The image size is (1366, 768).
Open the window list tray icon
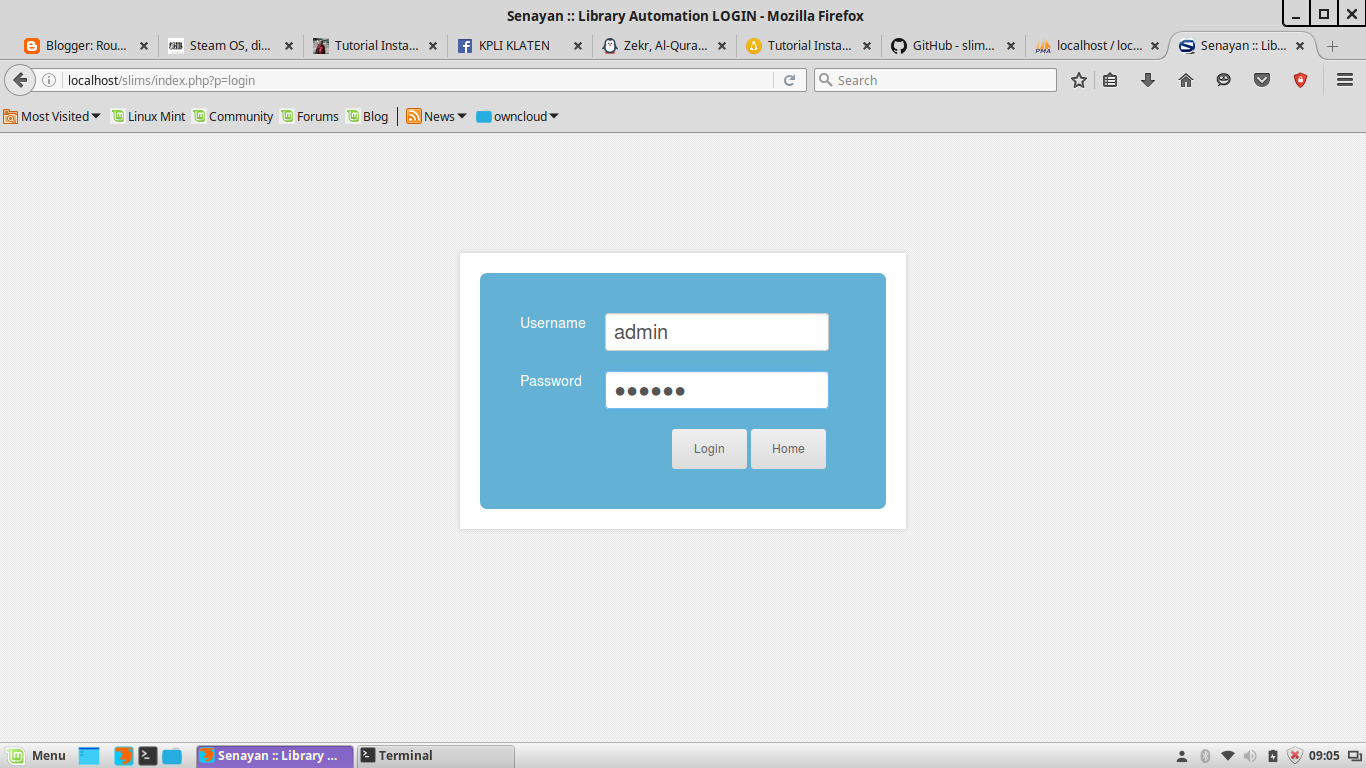point(1354,756)
